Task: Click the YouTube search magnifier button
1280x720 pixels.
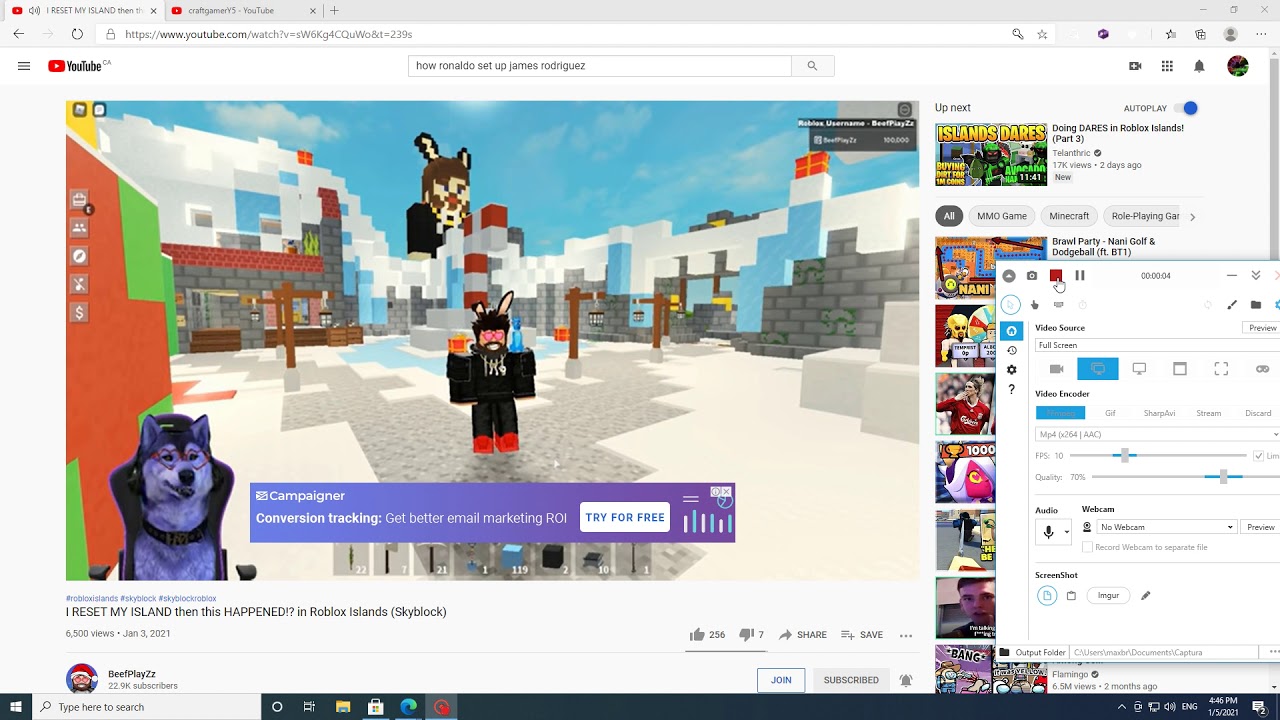Action: (x=812, y=66)
